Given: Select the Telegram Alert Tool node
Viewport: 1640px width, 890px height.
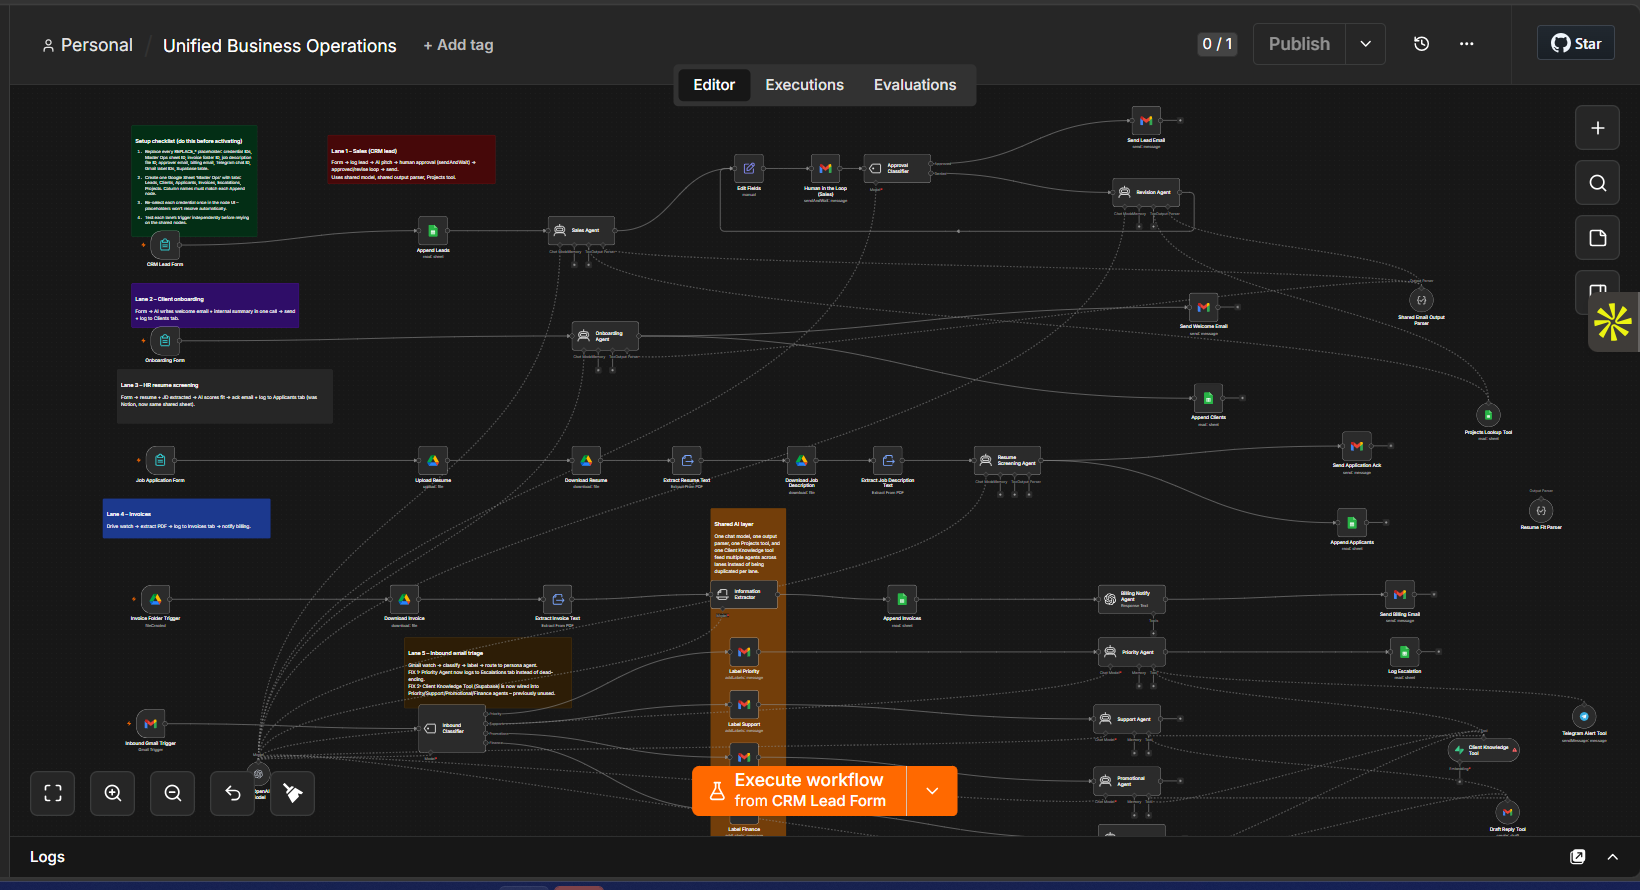Looking at the screenshot, I should [x=1584, y=716].
